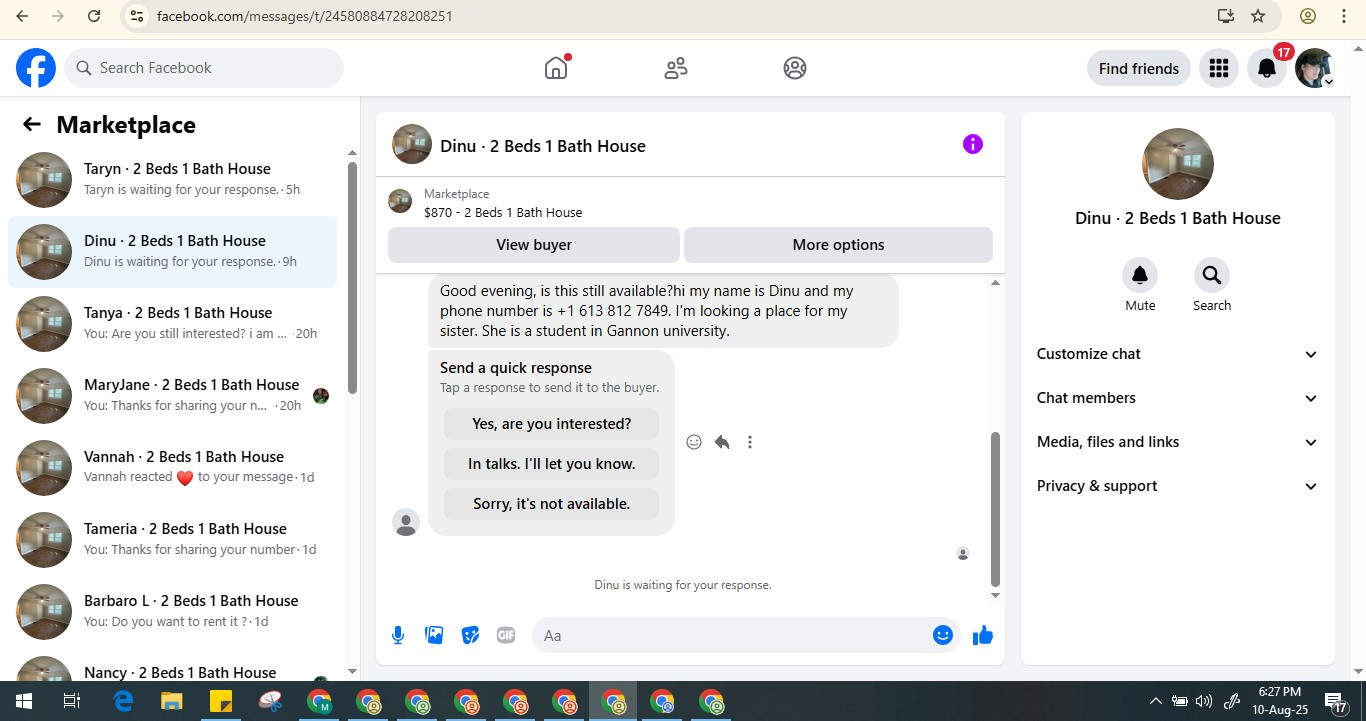React to quick response message with emoji
The height and width of the screenshot is (721, 1366).
694,442
